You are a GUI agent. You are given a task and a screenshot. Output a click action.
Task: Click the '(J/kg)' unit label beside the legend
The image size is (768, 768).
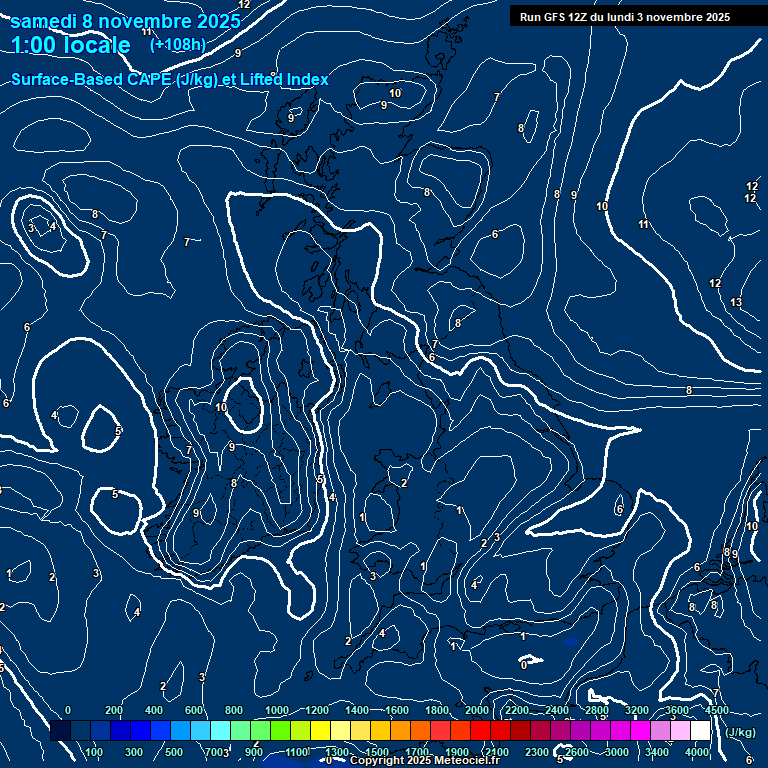click(740, 732)
